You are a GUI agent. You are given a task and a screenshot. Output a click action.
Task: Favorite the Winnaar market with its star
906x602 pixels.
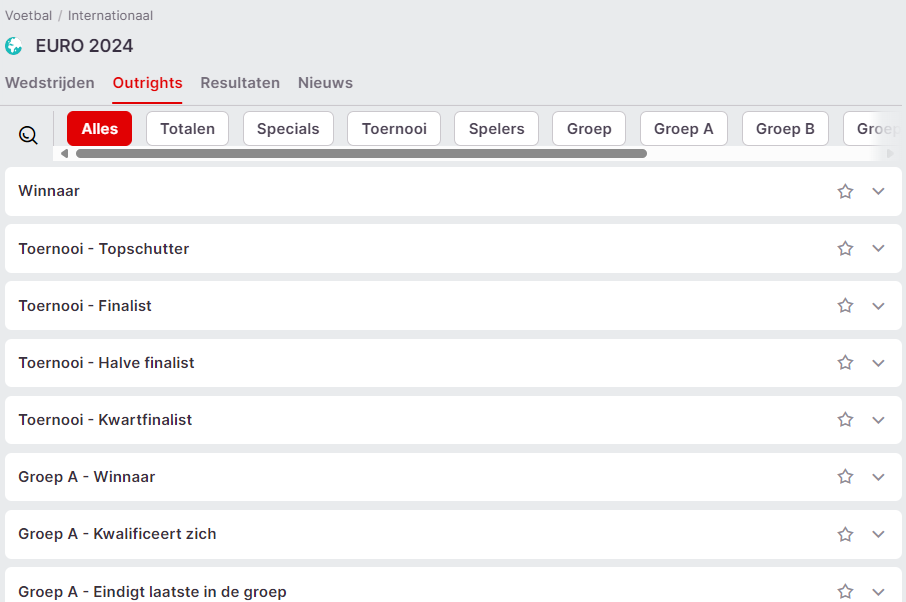(845, 191)
